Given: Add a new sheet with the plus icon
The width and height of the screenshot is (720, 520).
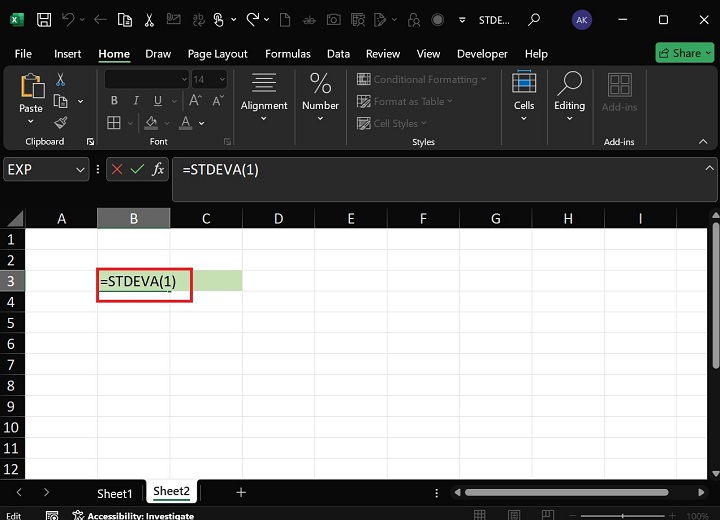Looking at the screenshot, I should point(241,492).
